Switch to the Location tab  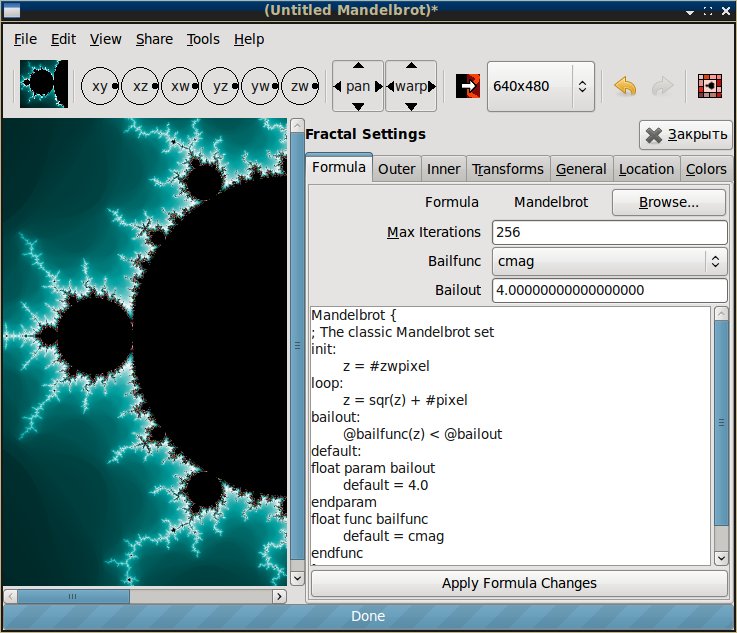point(646,169)
